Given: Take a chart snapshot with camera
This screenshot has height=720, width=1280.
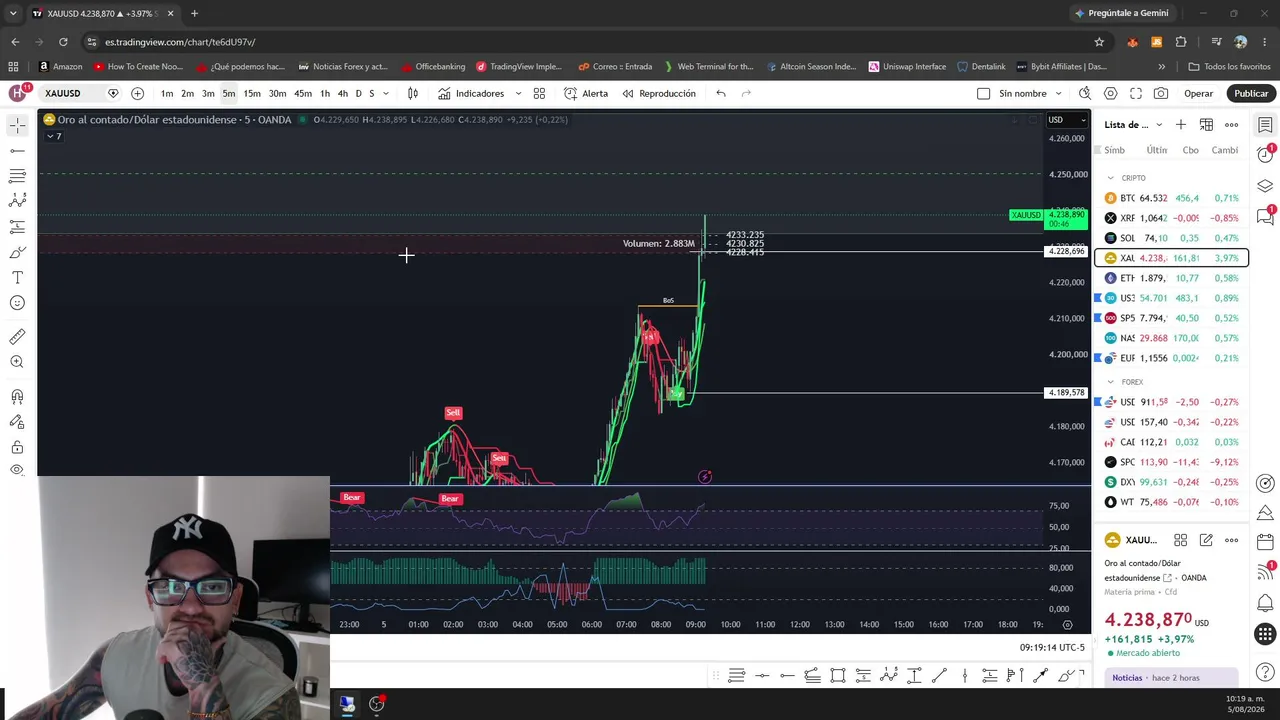Looking at the screenshot, I should pyautogui.click(x=1161, y=94).
